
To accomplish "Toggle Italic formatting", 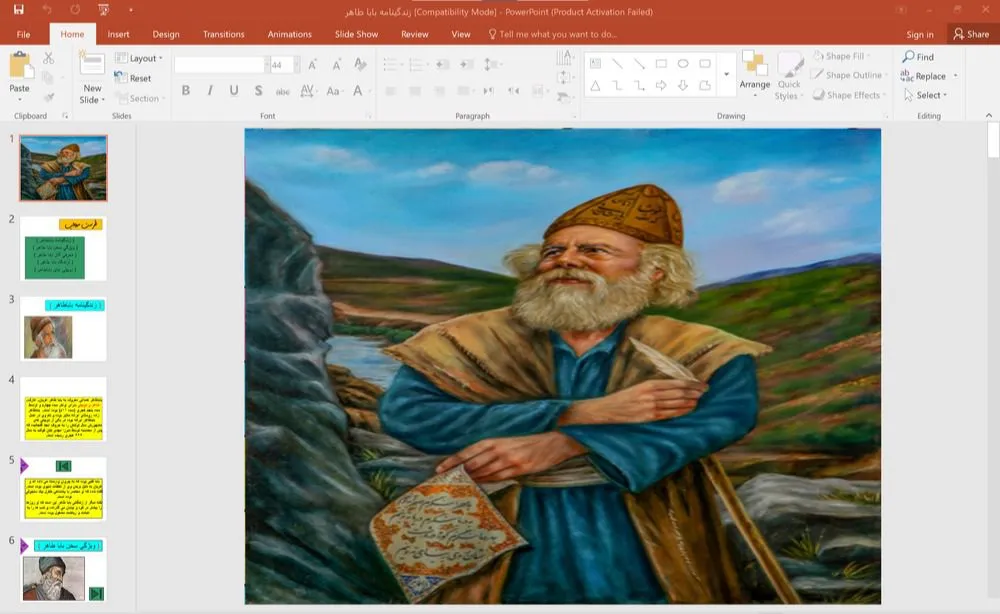I will point(210,91).
